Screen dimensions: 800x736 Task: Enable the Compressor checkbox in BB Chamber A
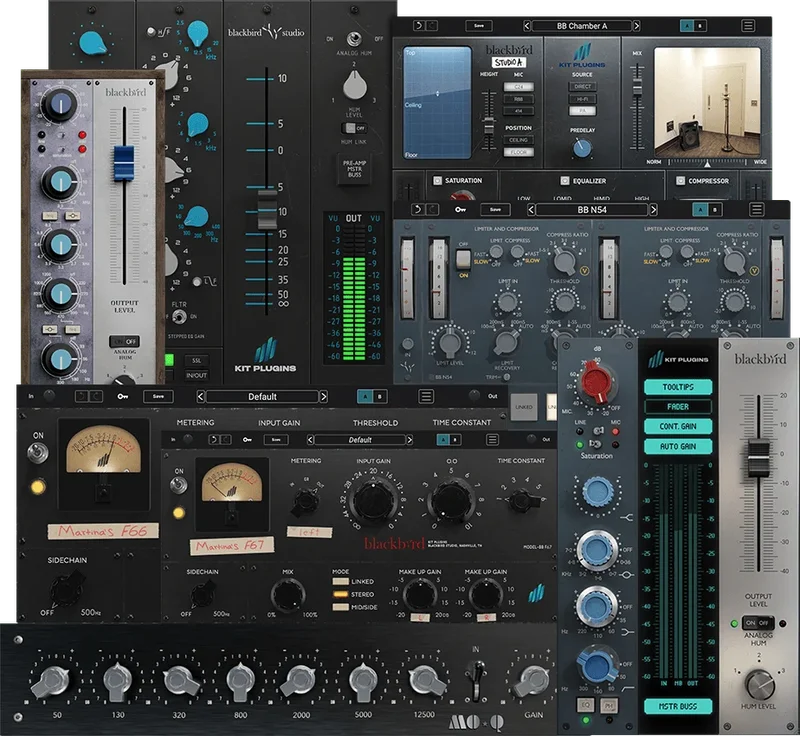[x=680, y=181]
